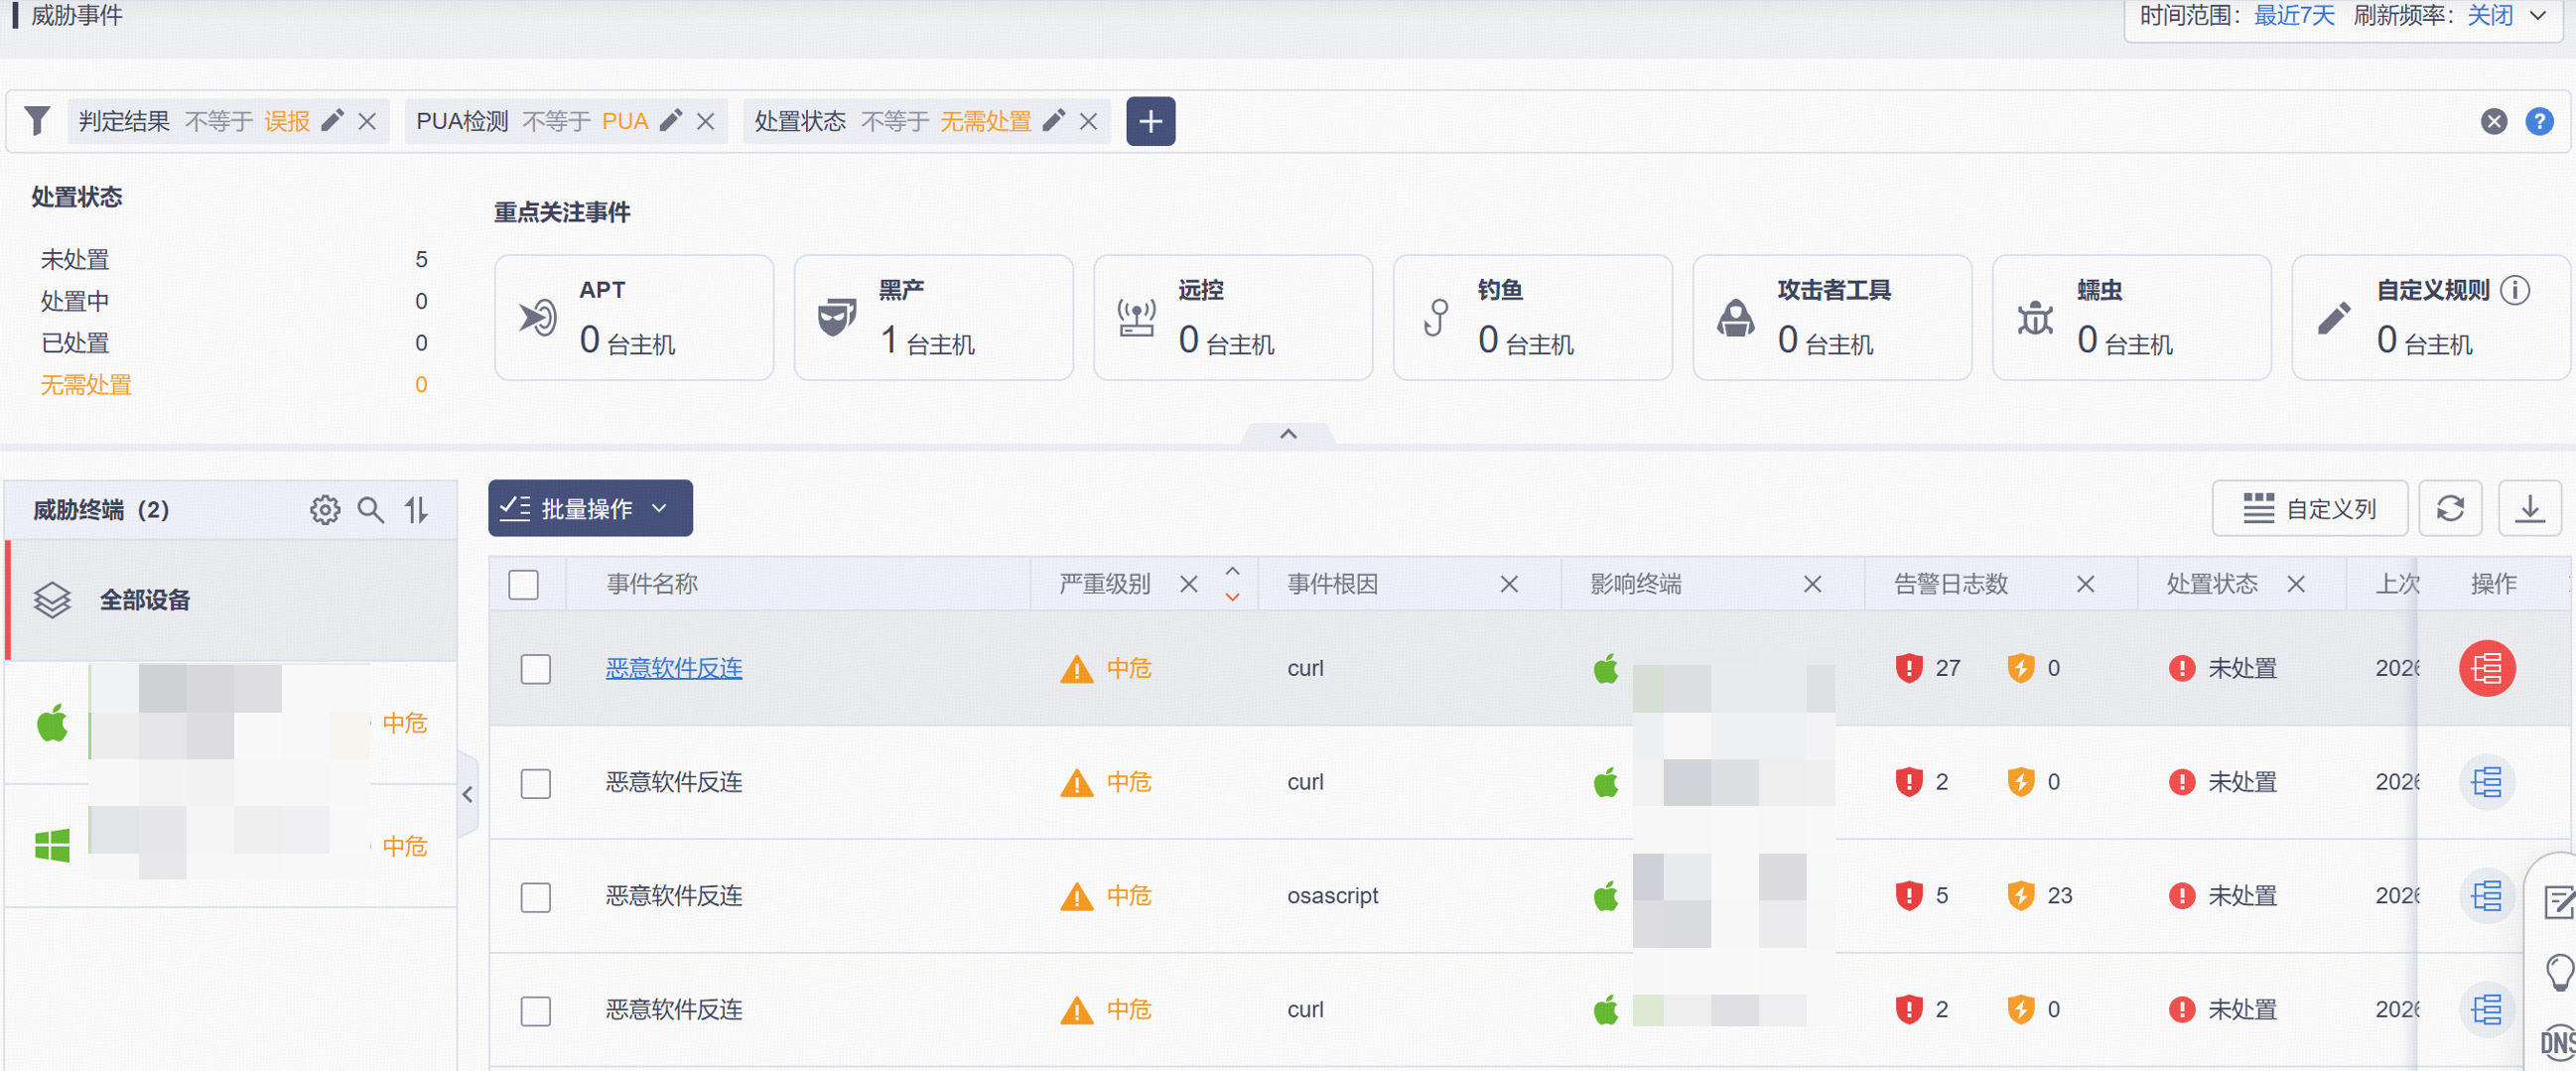Image resolution: width=2576 pixels, height=1071 pixels.
Task: Search threat terminals with magnifier icon
Action: 371,510
